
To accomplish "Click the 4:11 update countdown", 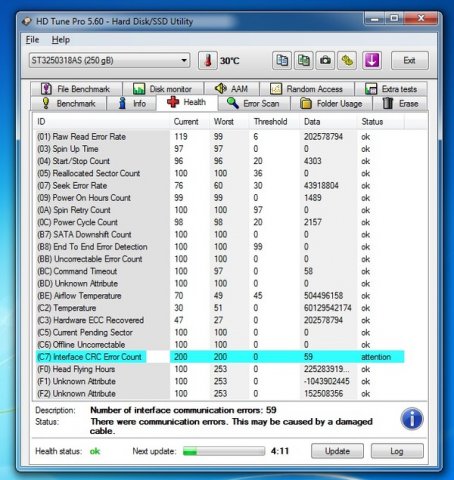I will tap(280, 451).
